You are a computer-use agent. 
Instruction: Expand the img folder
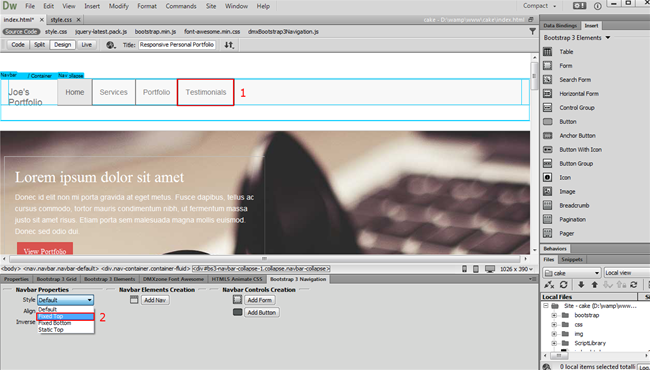[554, 334]
